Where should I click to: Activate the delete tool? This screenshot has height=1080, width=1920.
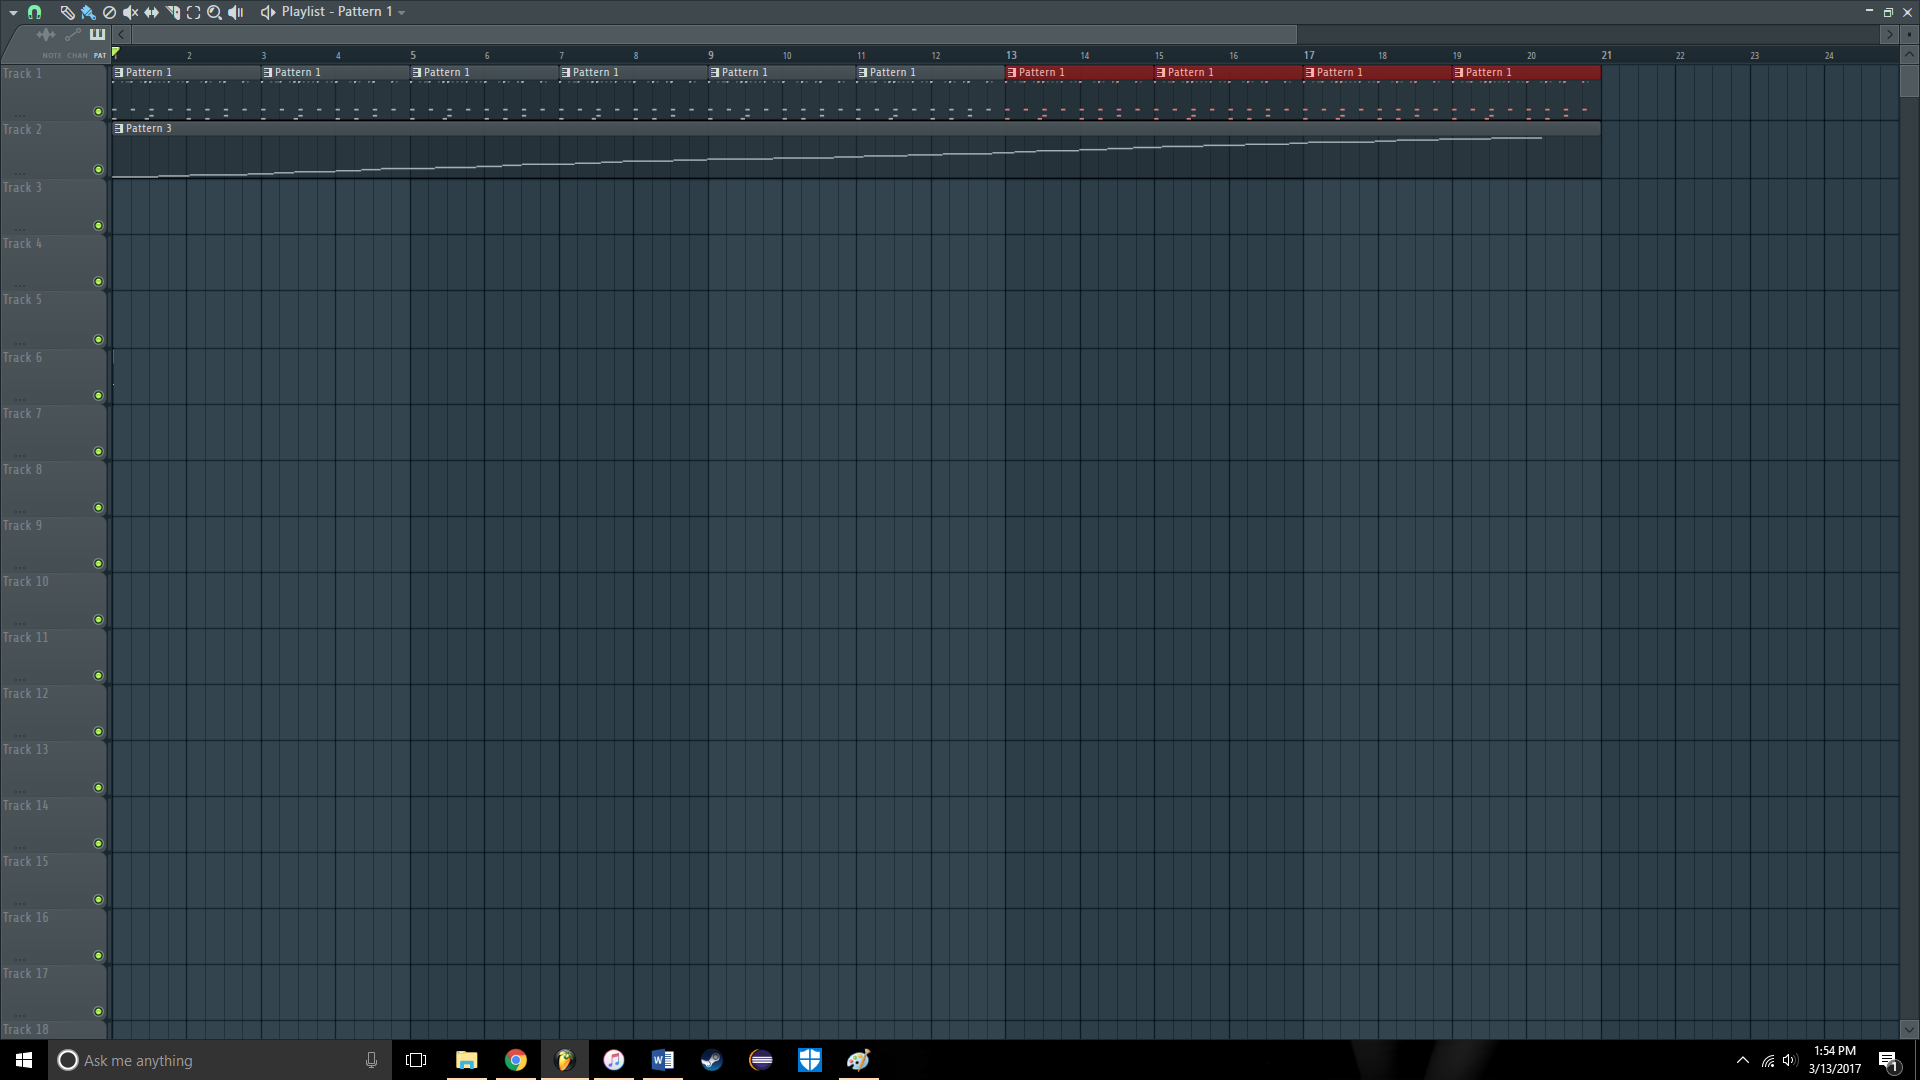(x=110, y=12)
